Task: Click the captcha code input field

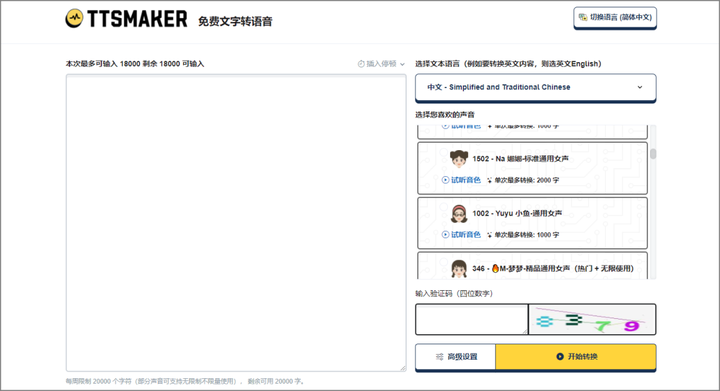Action: click(x=472, y=319)
